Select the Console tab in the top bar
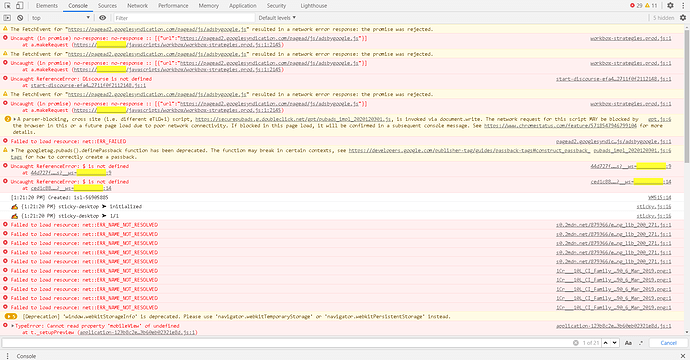The image size is (690, 360). (78, 6)
